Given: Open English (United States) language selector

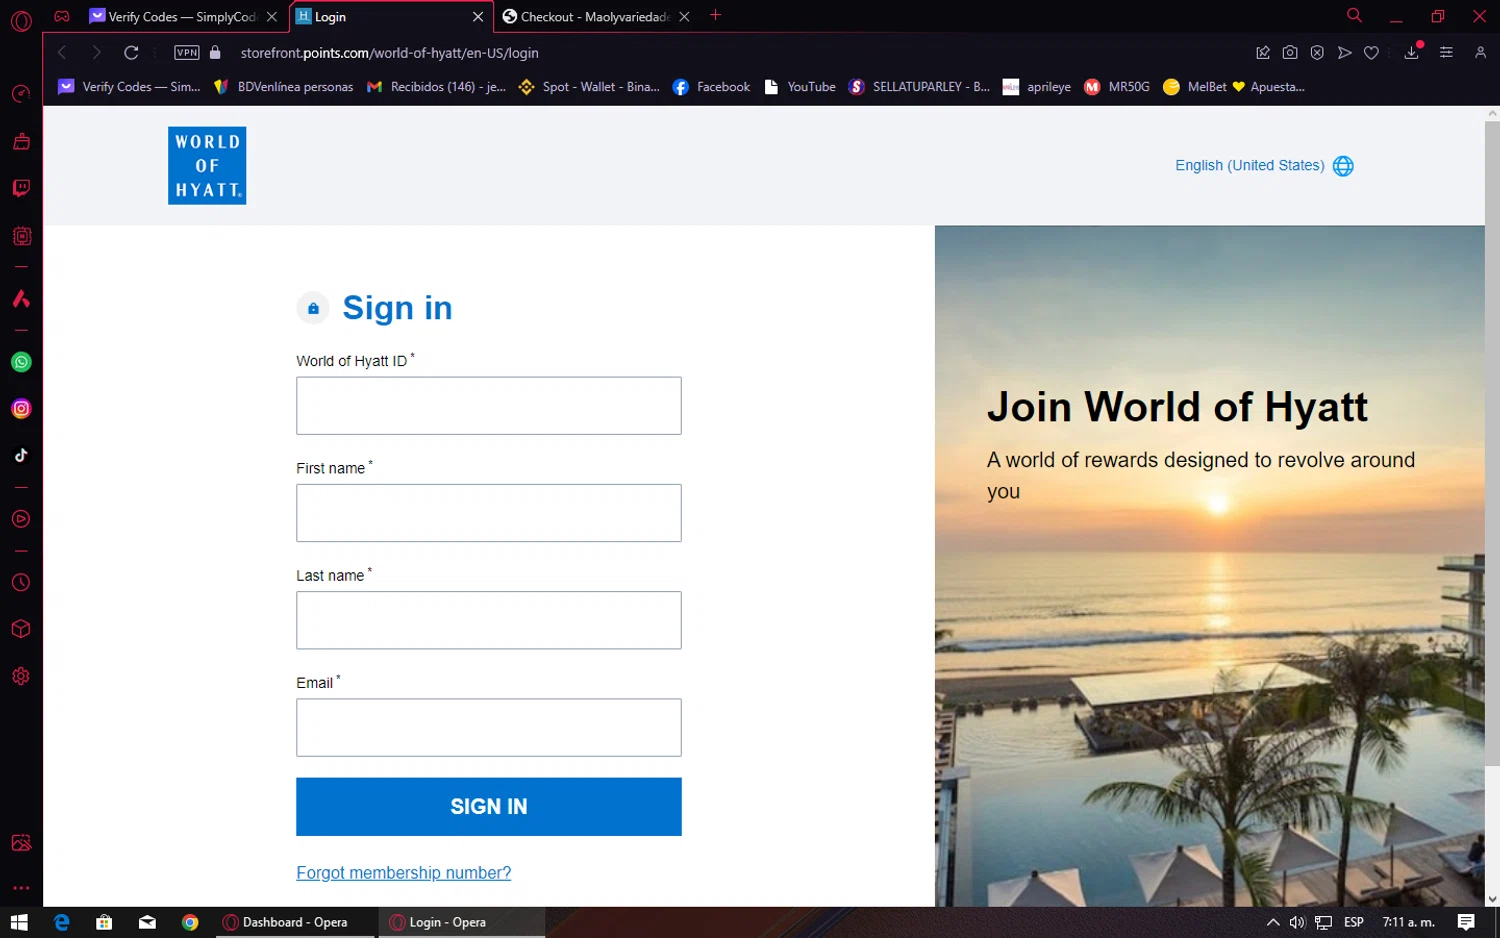Looking at the screenshot, I should pyautogui.click(x=1264, y=166).
